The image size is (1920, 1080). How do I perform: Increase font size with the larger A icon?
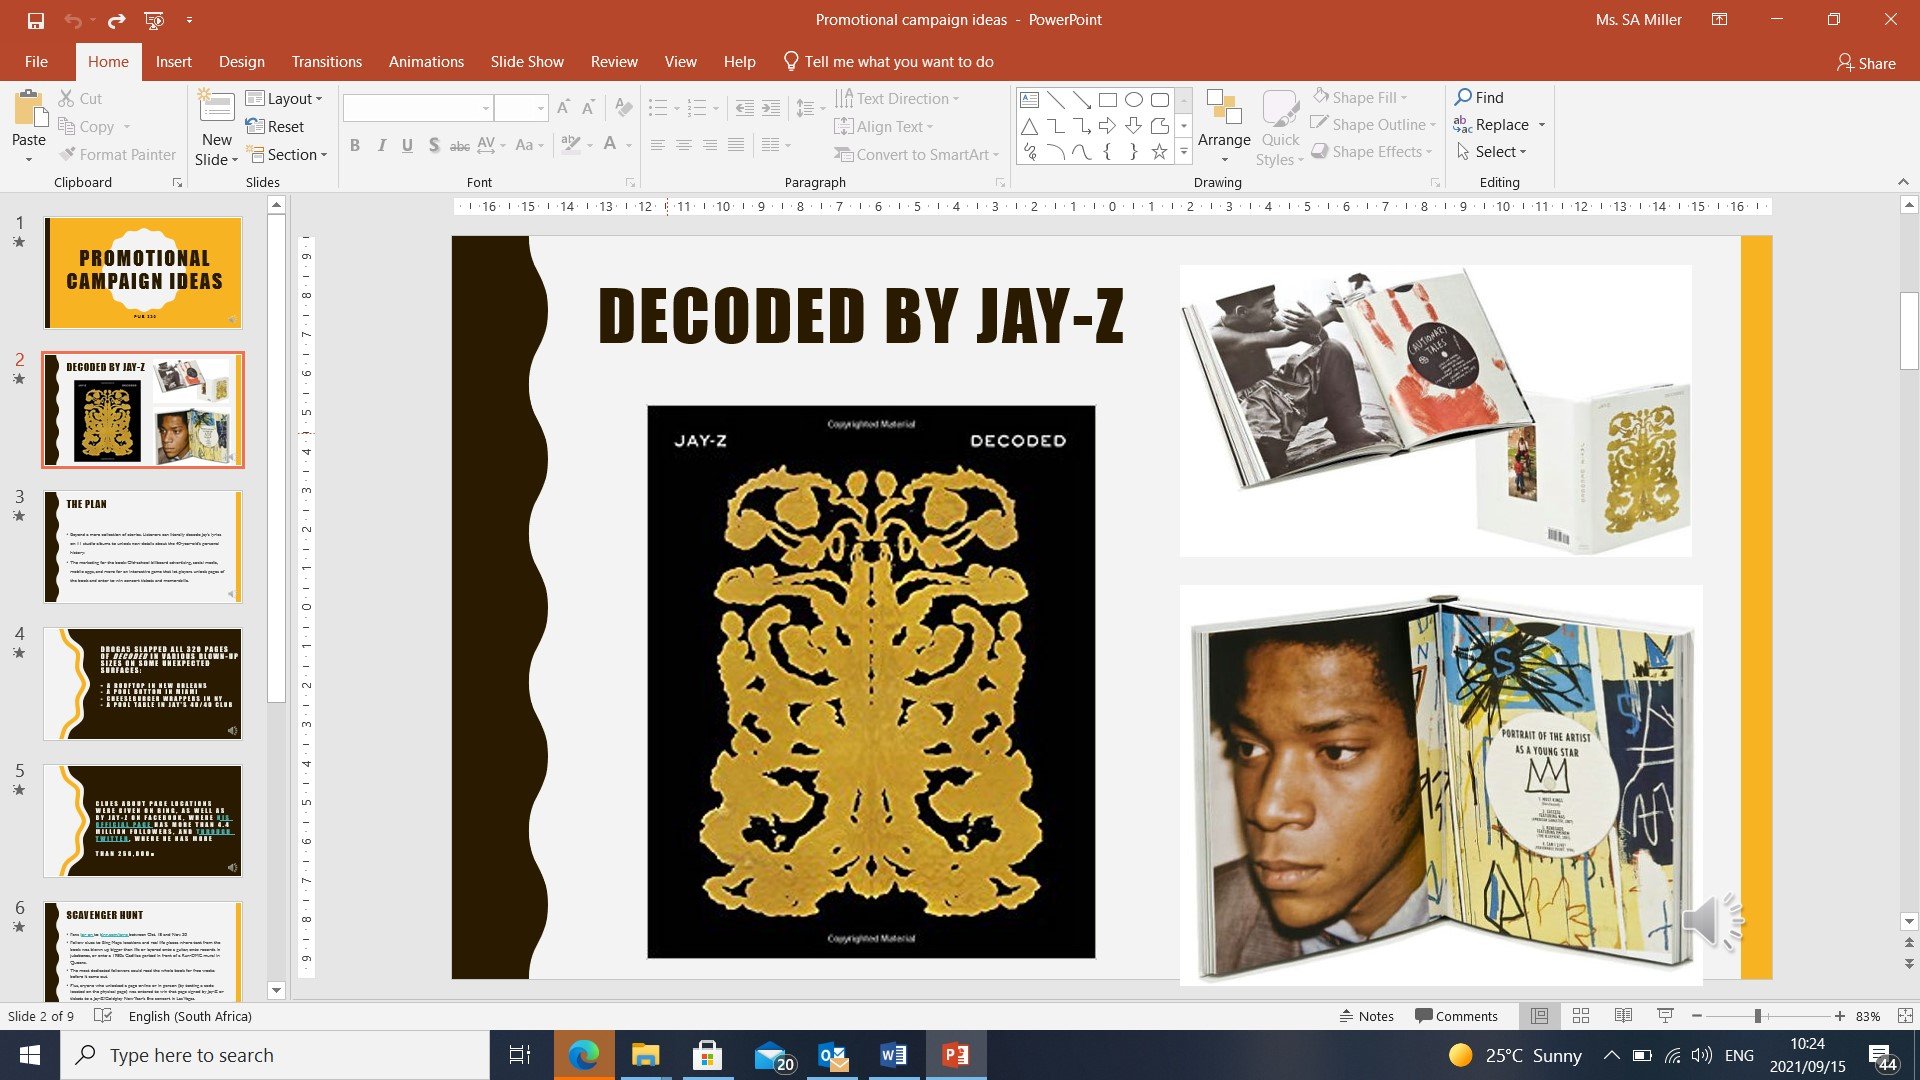pos(563,107)
